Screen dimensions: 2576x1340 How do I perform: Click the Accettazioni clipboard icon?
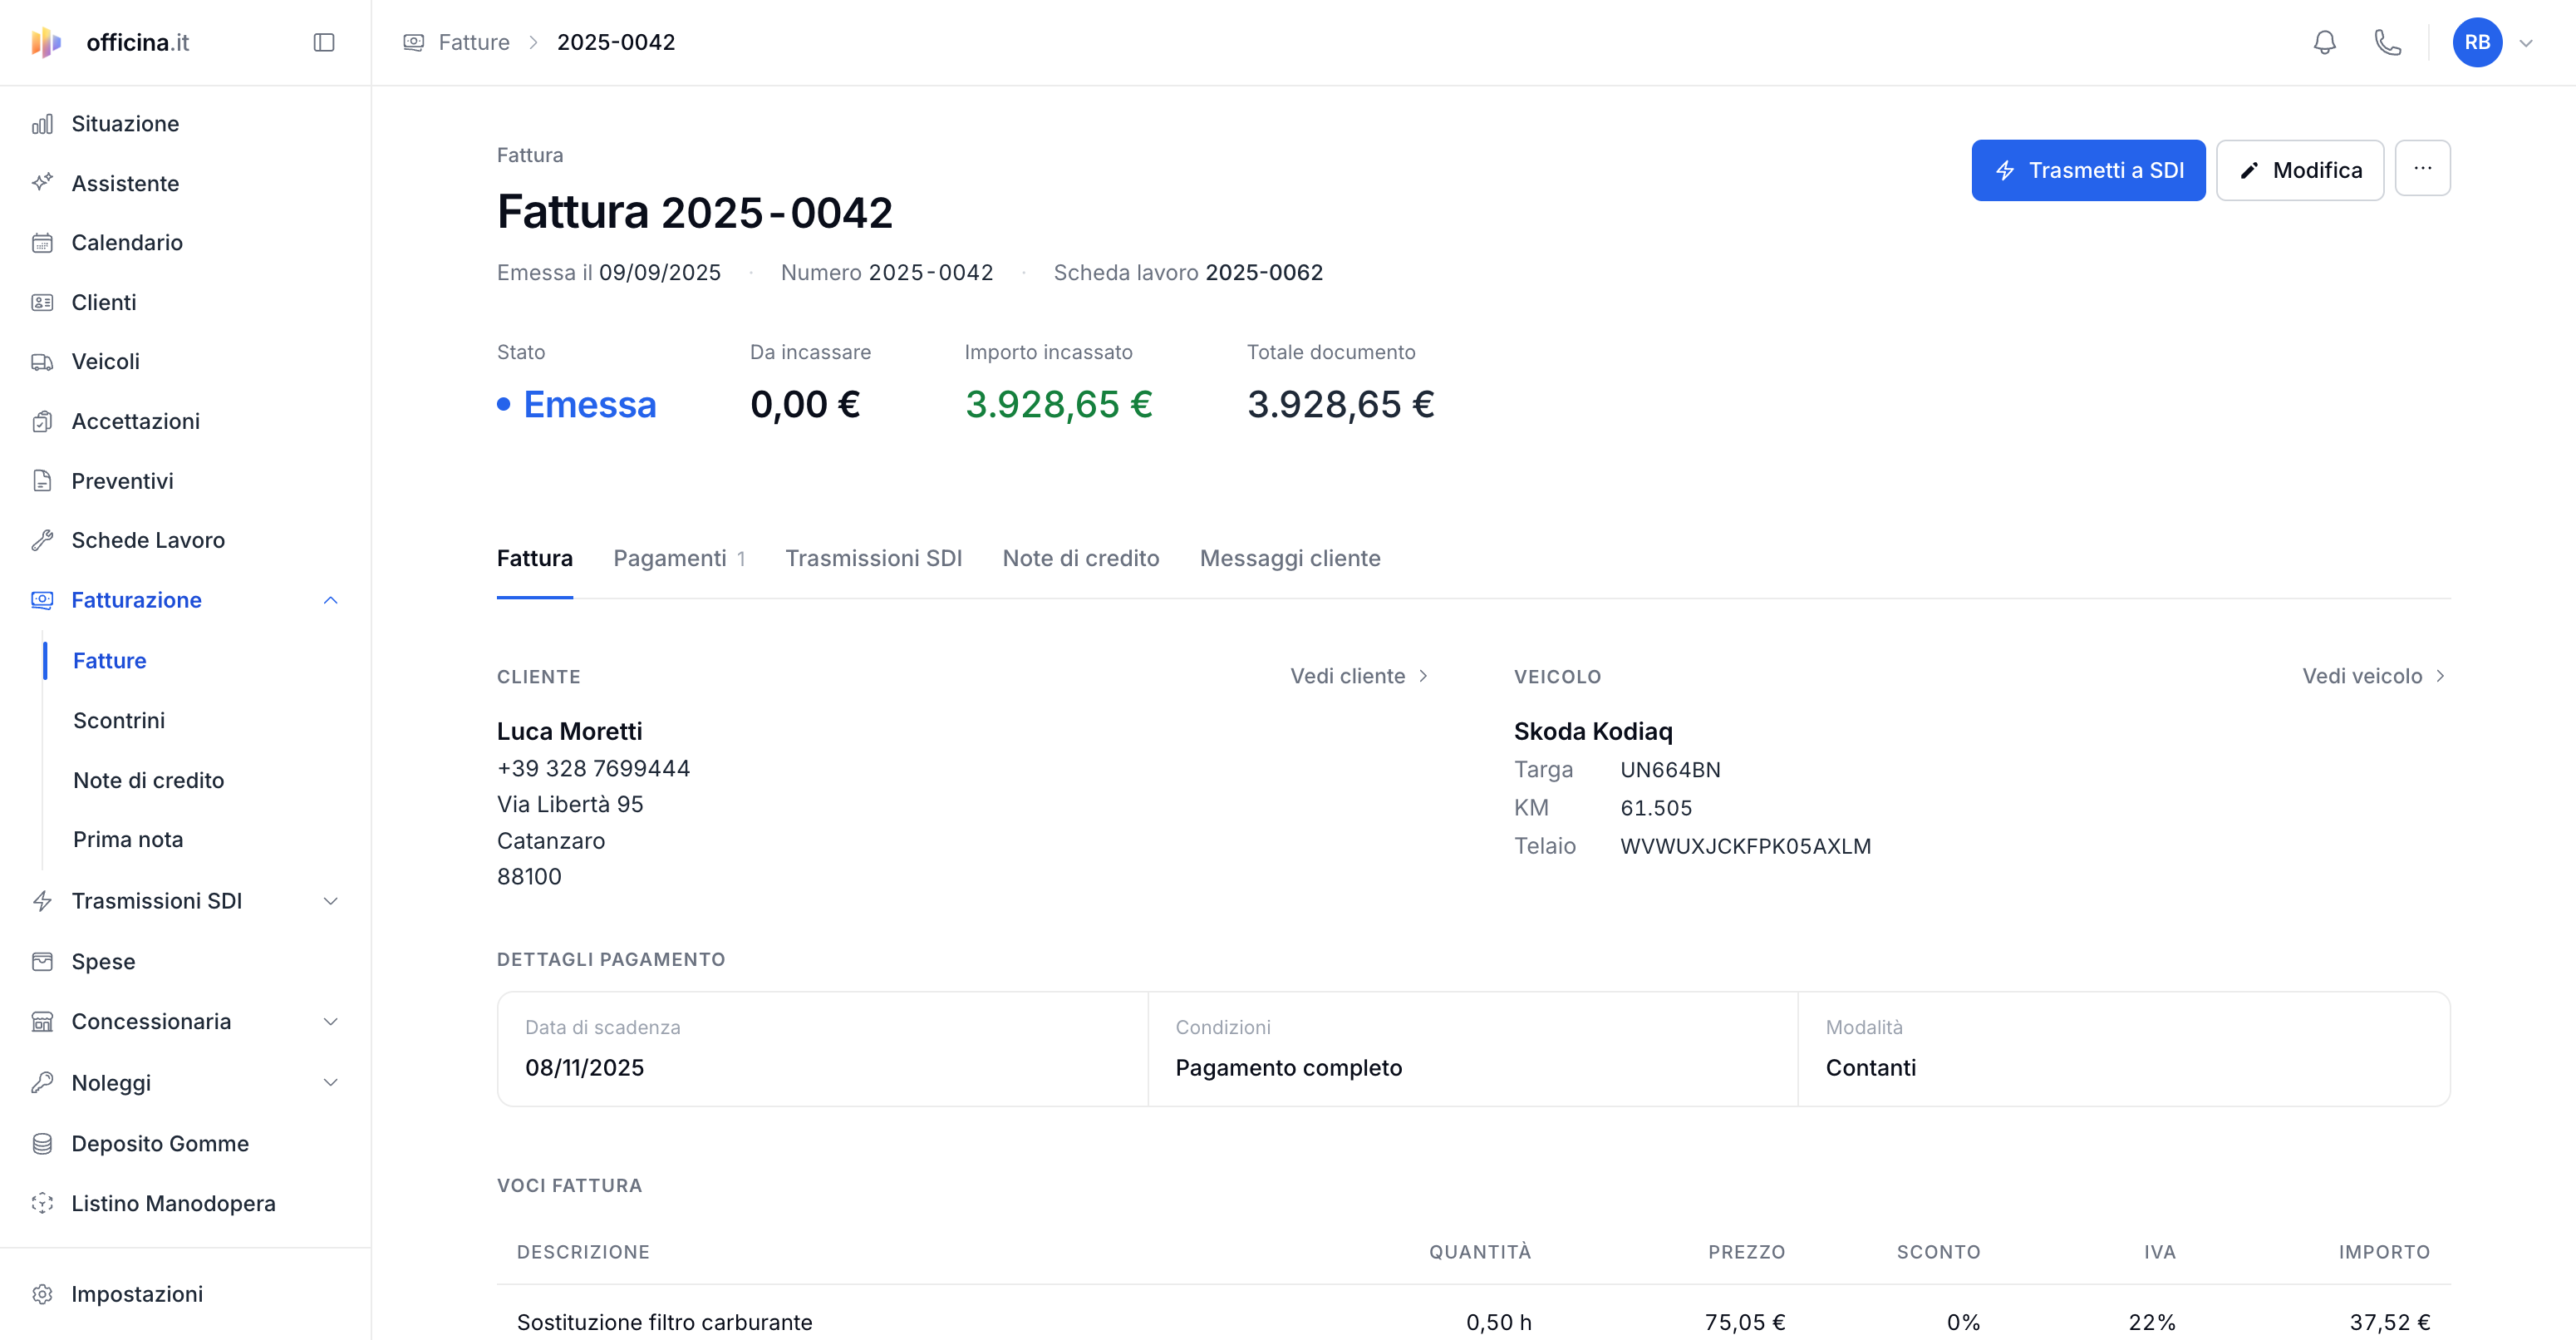point(42,421)
